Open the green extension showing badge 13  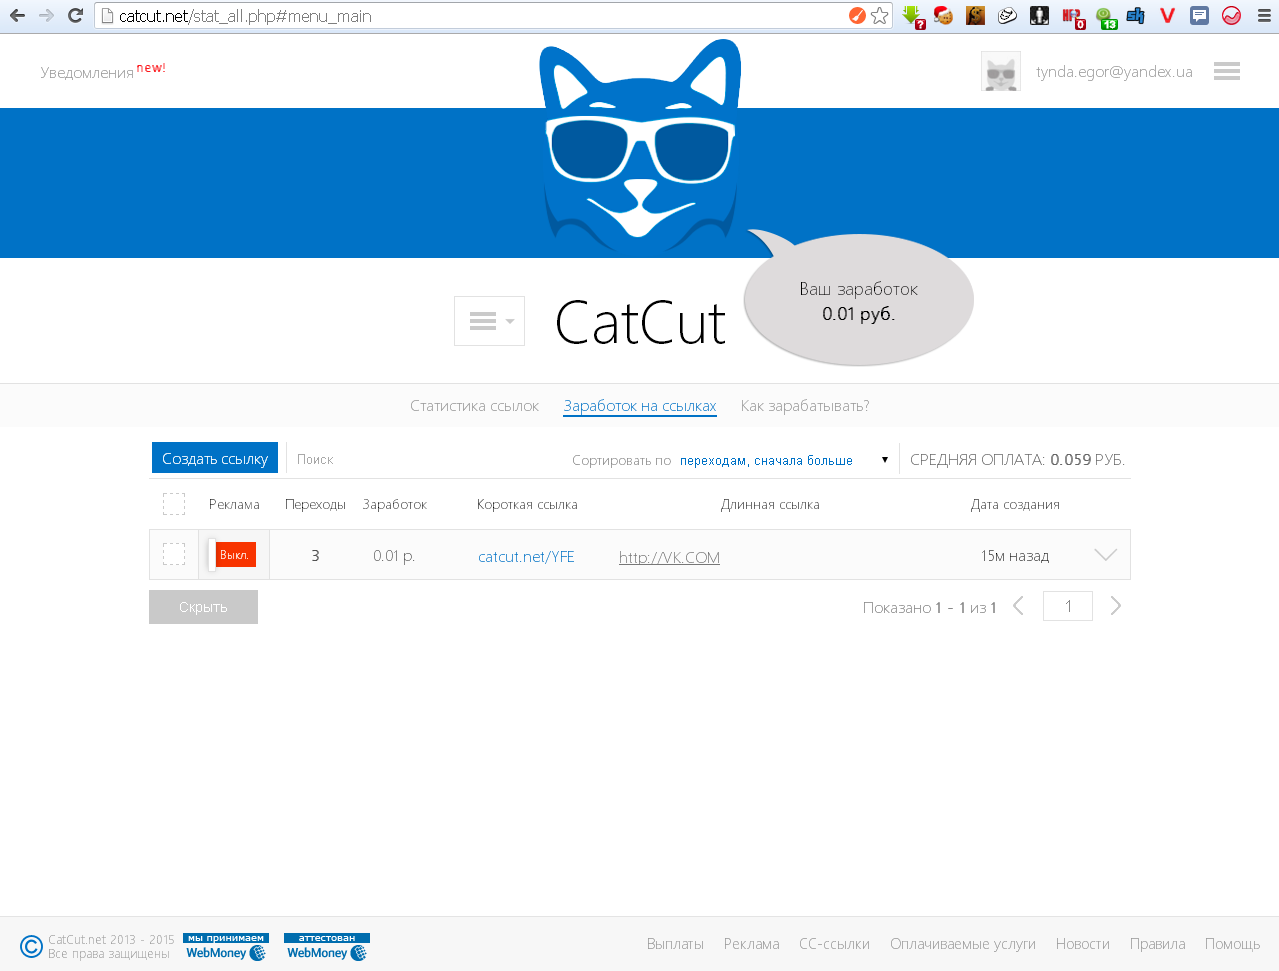[x=1105, y=16]
